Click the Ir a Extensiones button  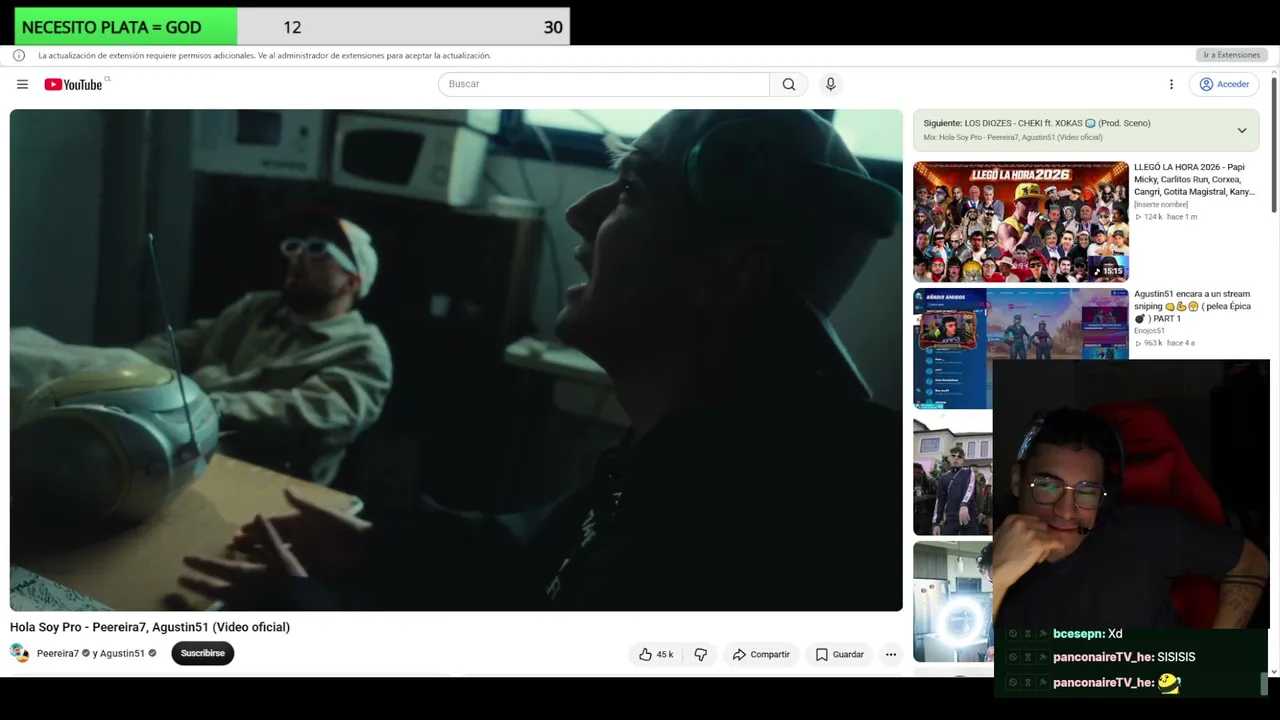tap(1231, 55)
